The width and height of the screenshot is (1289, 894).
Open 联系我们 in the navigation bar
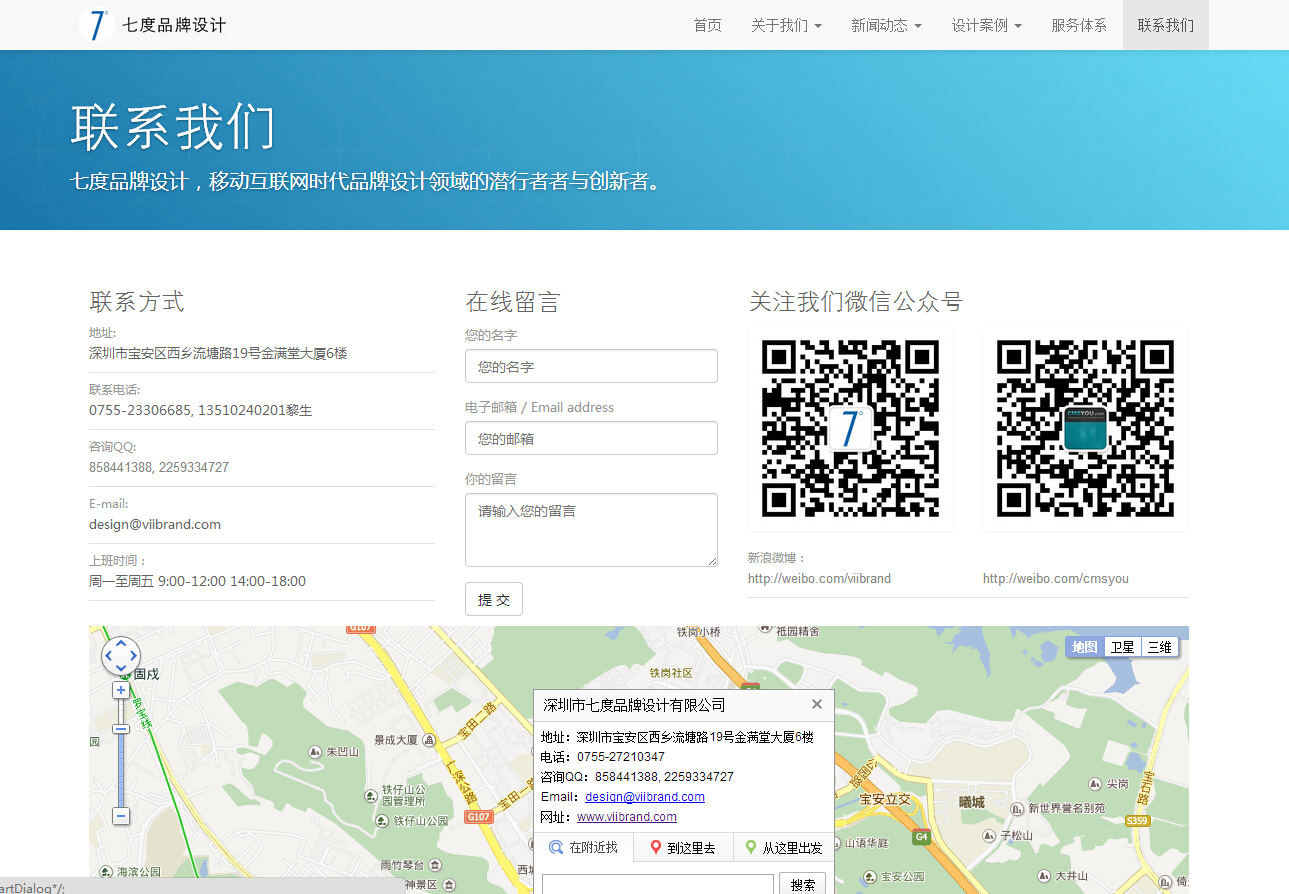coord(1166,25)
